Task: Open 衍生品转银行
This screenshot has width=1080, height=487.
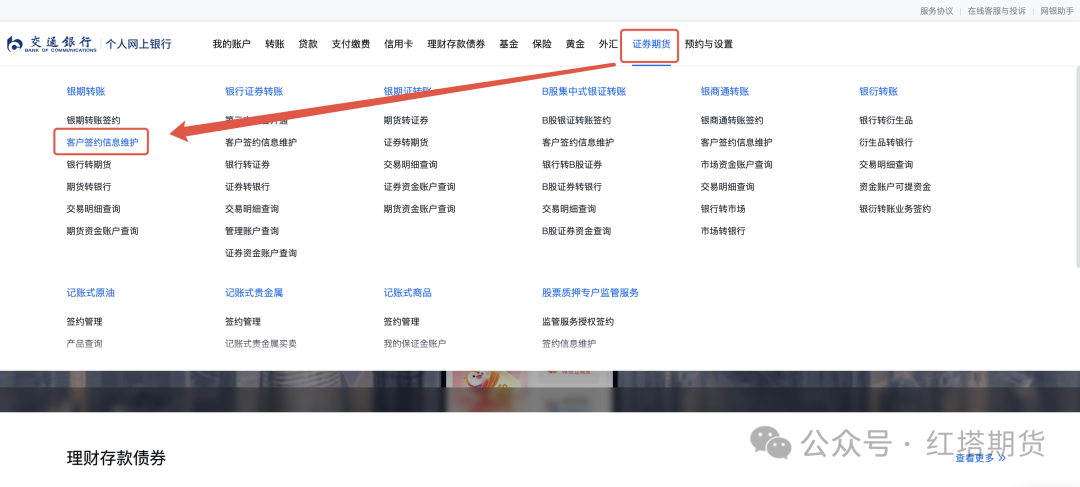Action: coord(886,143)
